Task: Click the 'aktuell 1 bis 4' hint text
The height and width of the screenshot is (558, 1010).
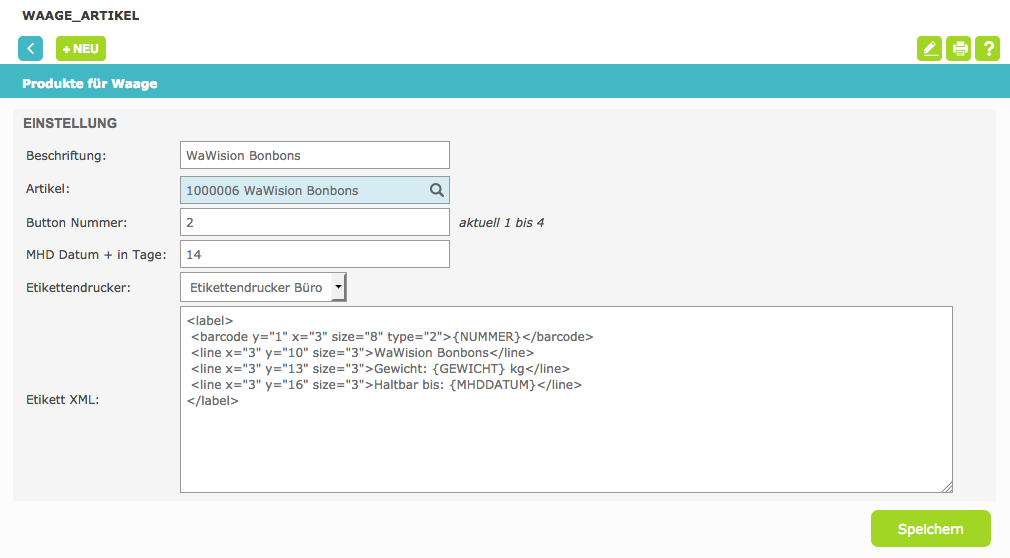Action: (501, 222)
